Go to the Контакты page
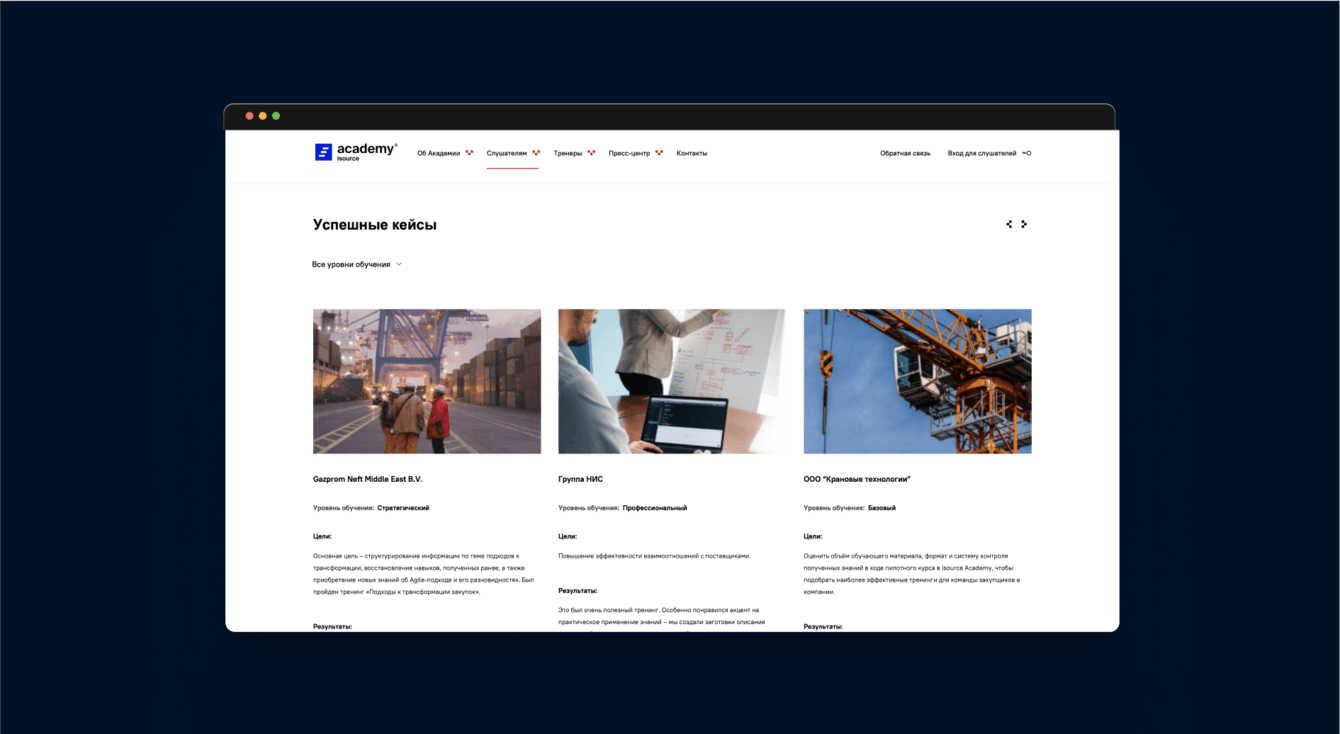 click(x=692, y=153)
